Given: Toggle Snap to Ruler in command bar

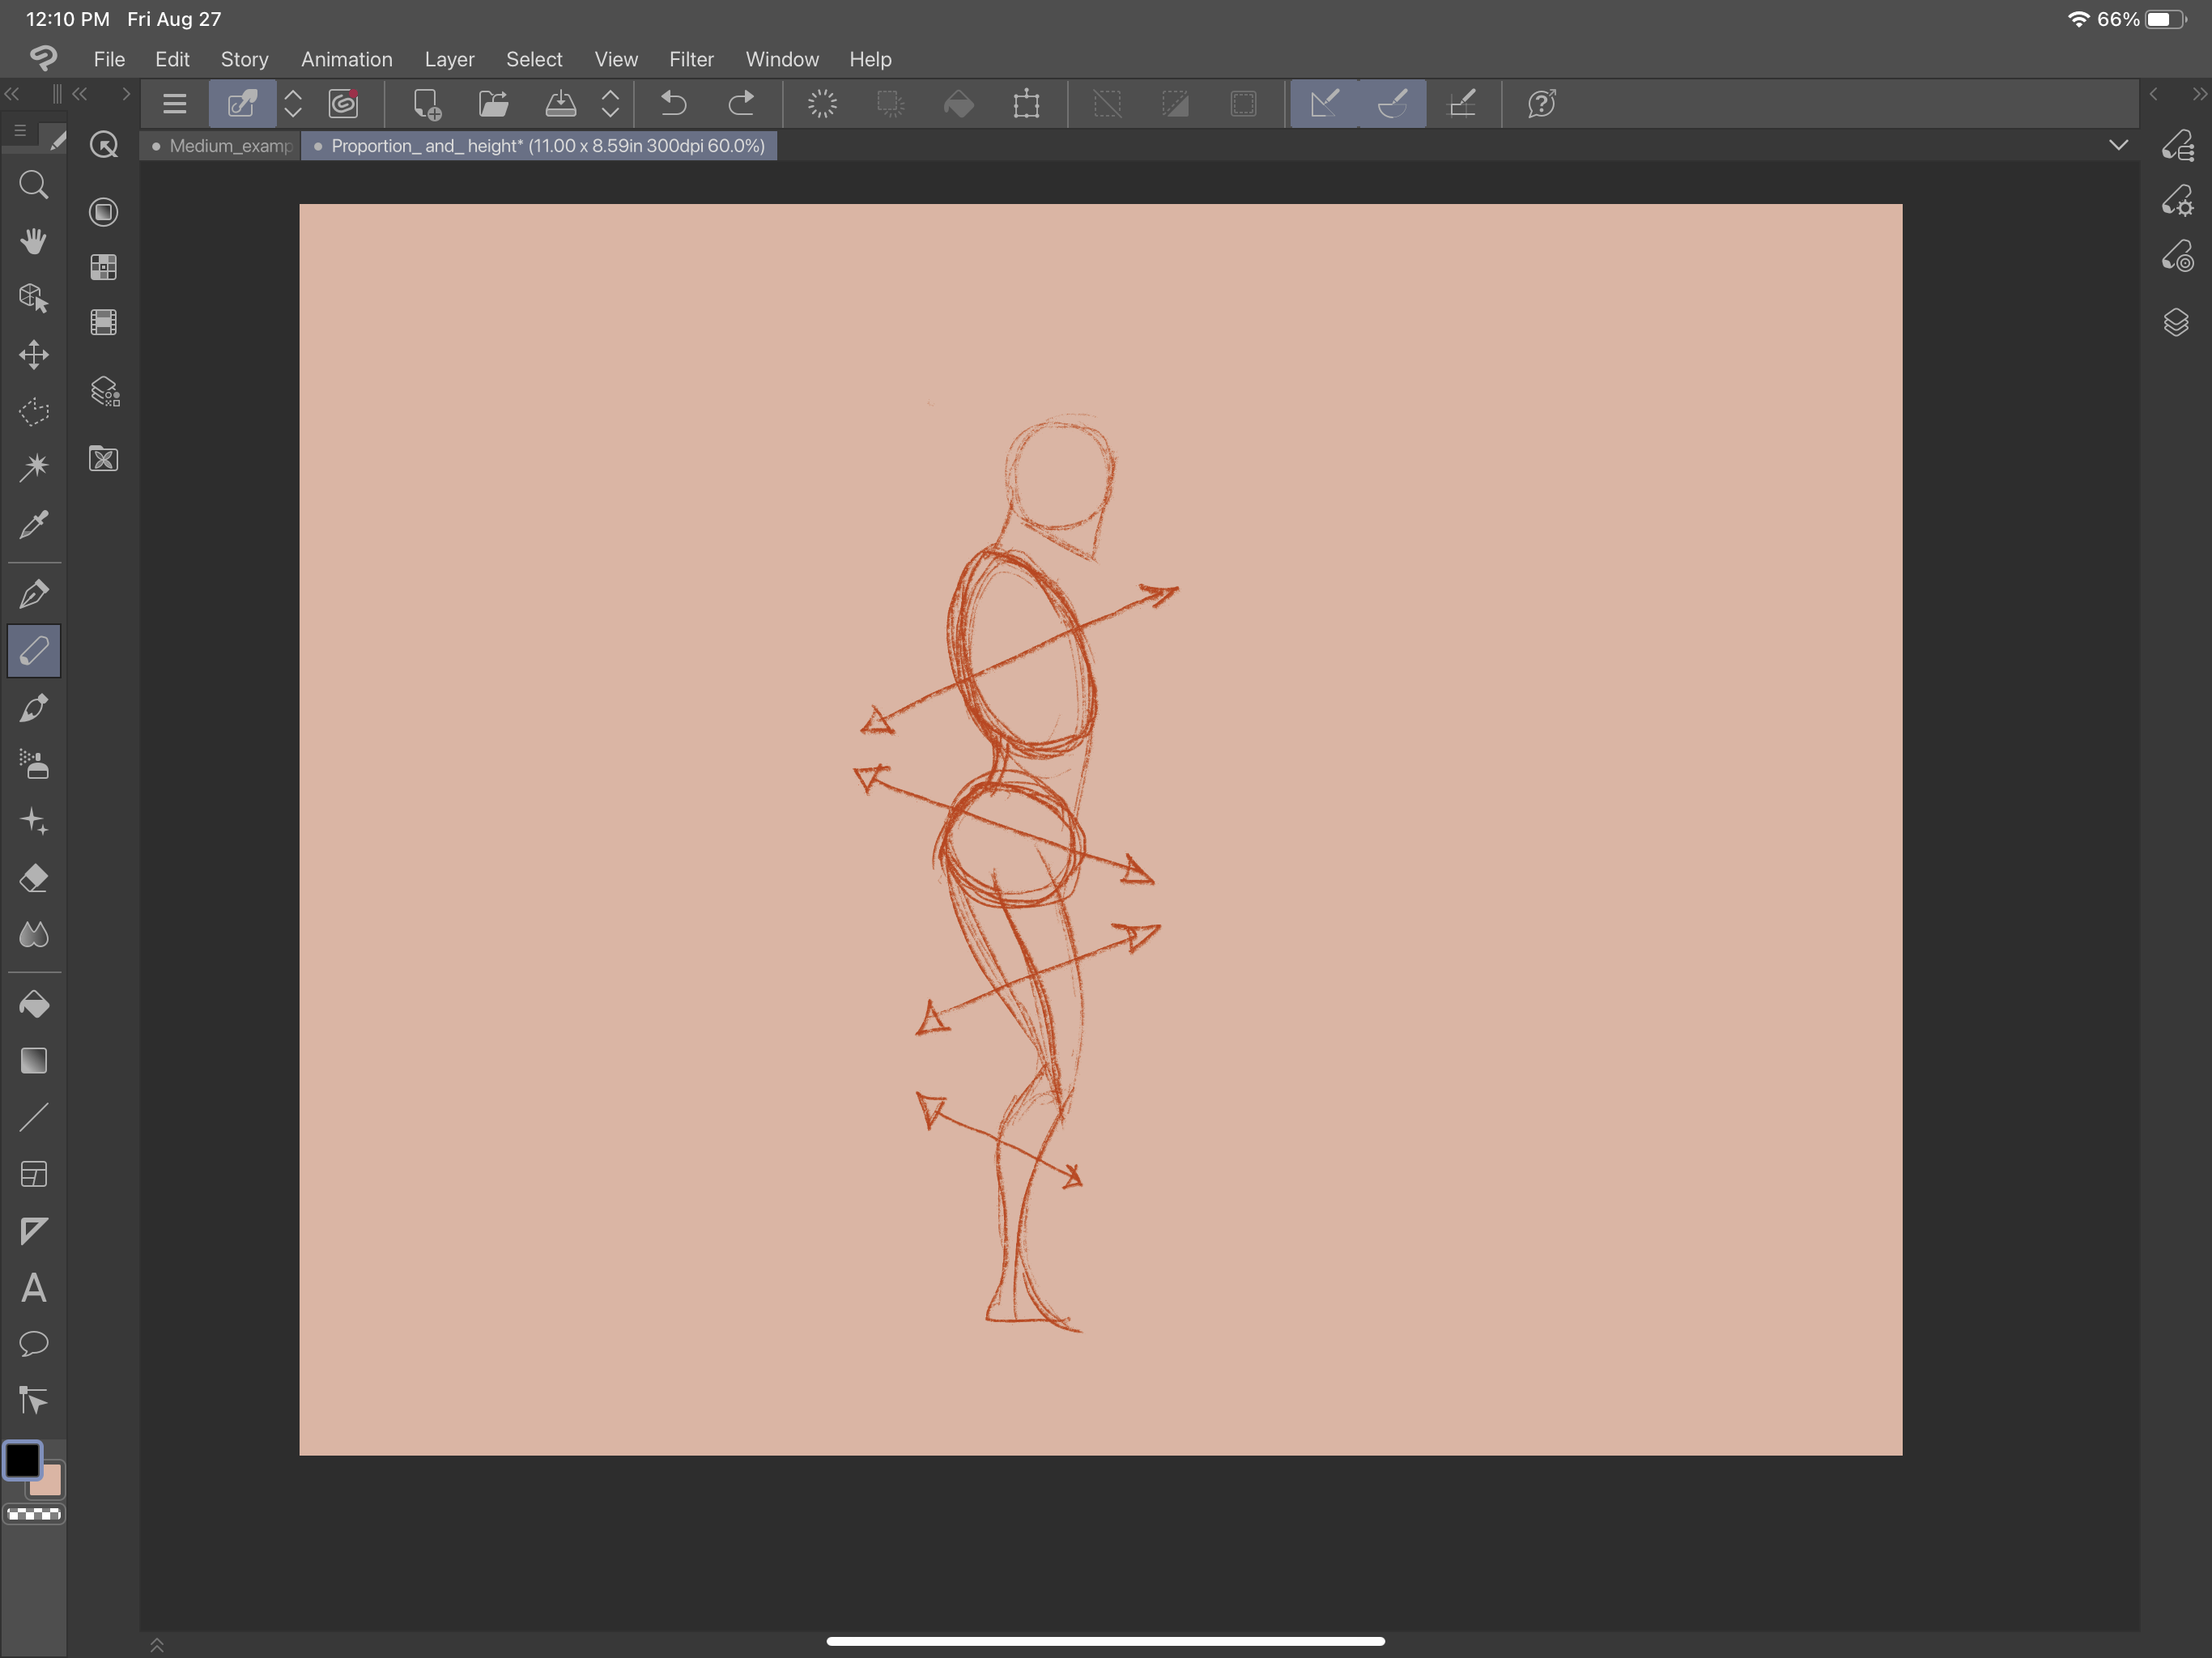Looking at the screenshot, I should pos(1324,103).
